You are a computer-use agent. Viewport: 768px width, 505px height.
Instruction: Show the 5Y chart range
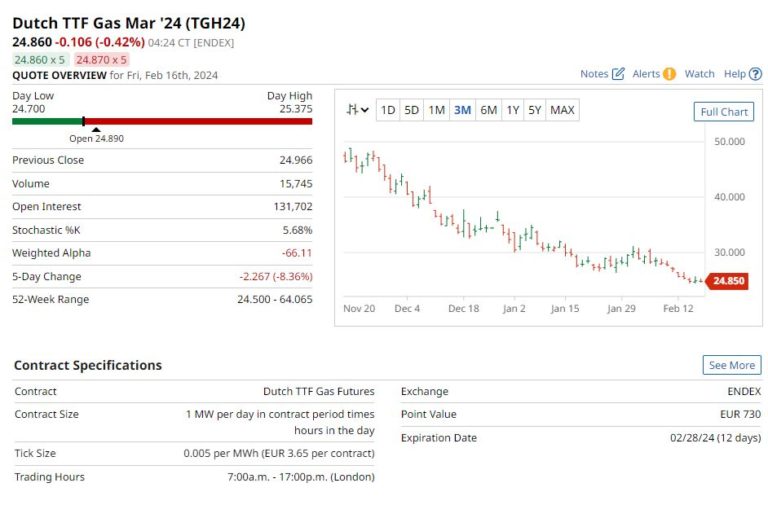pyautogui.click(x=535, y=110)
